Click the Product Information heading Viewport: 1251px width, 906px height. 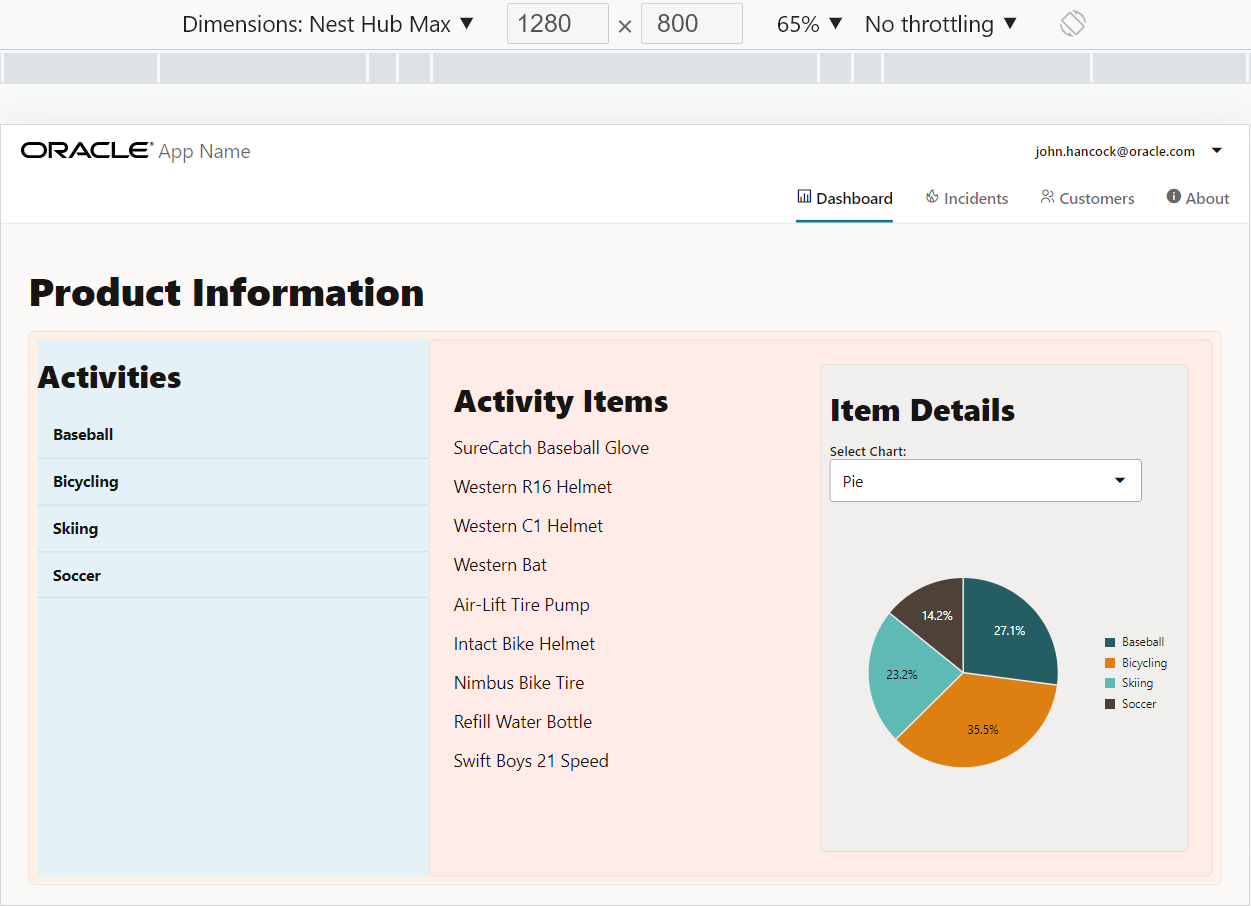[x=227, y=293]
